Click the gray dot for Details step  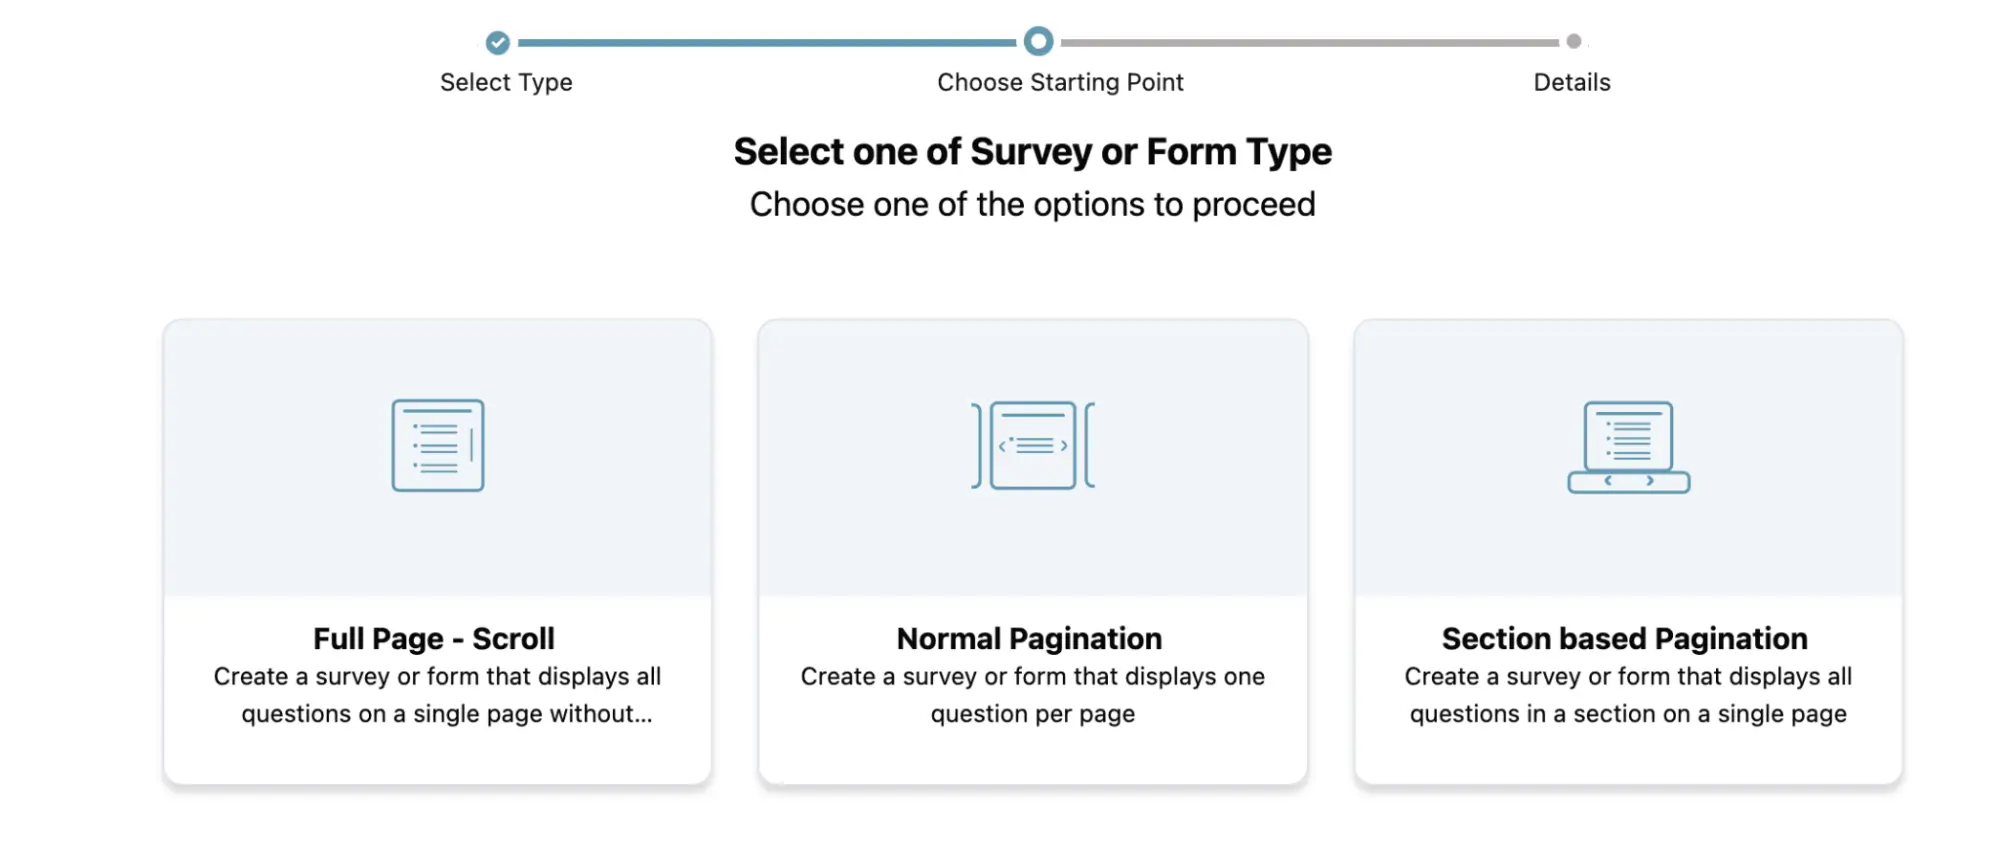click(x=1574, y=41)
